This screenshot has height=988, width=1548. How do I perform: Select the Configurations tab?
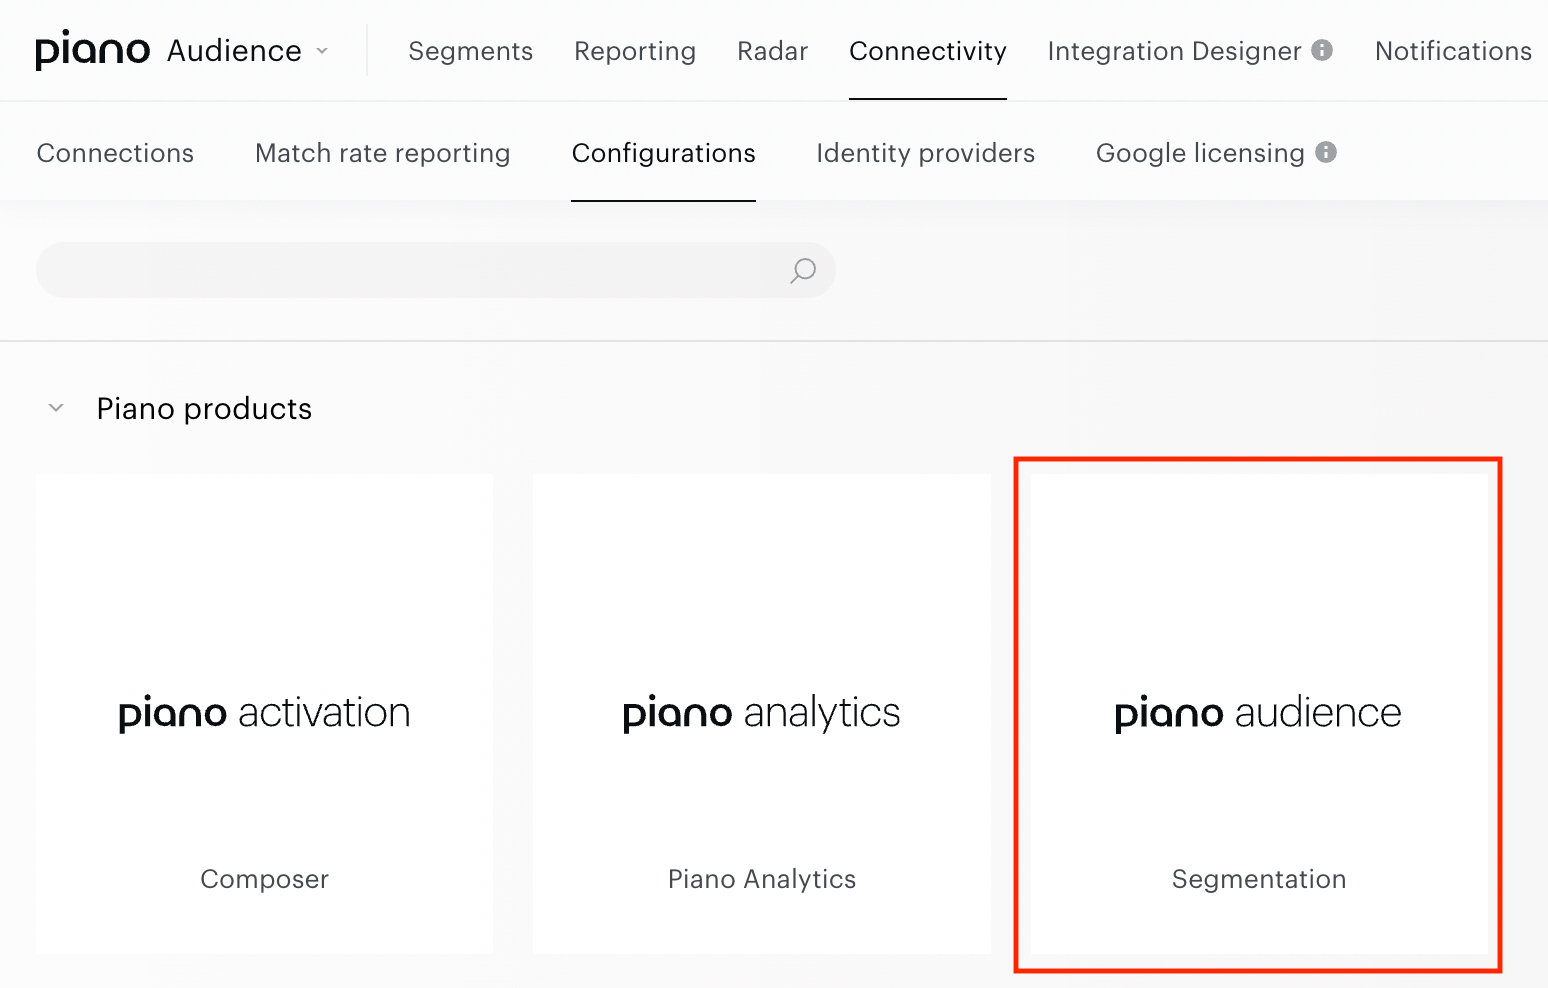click(x=663, y=153)
